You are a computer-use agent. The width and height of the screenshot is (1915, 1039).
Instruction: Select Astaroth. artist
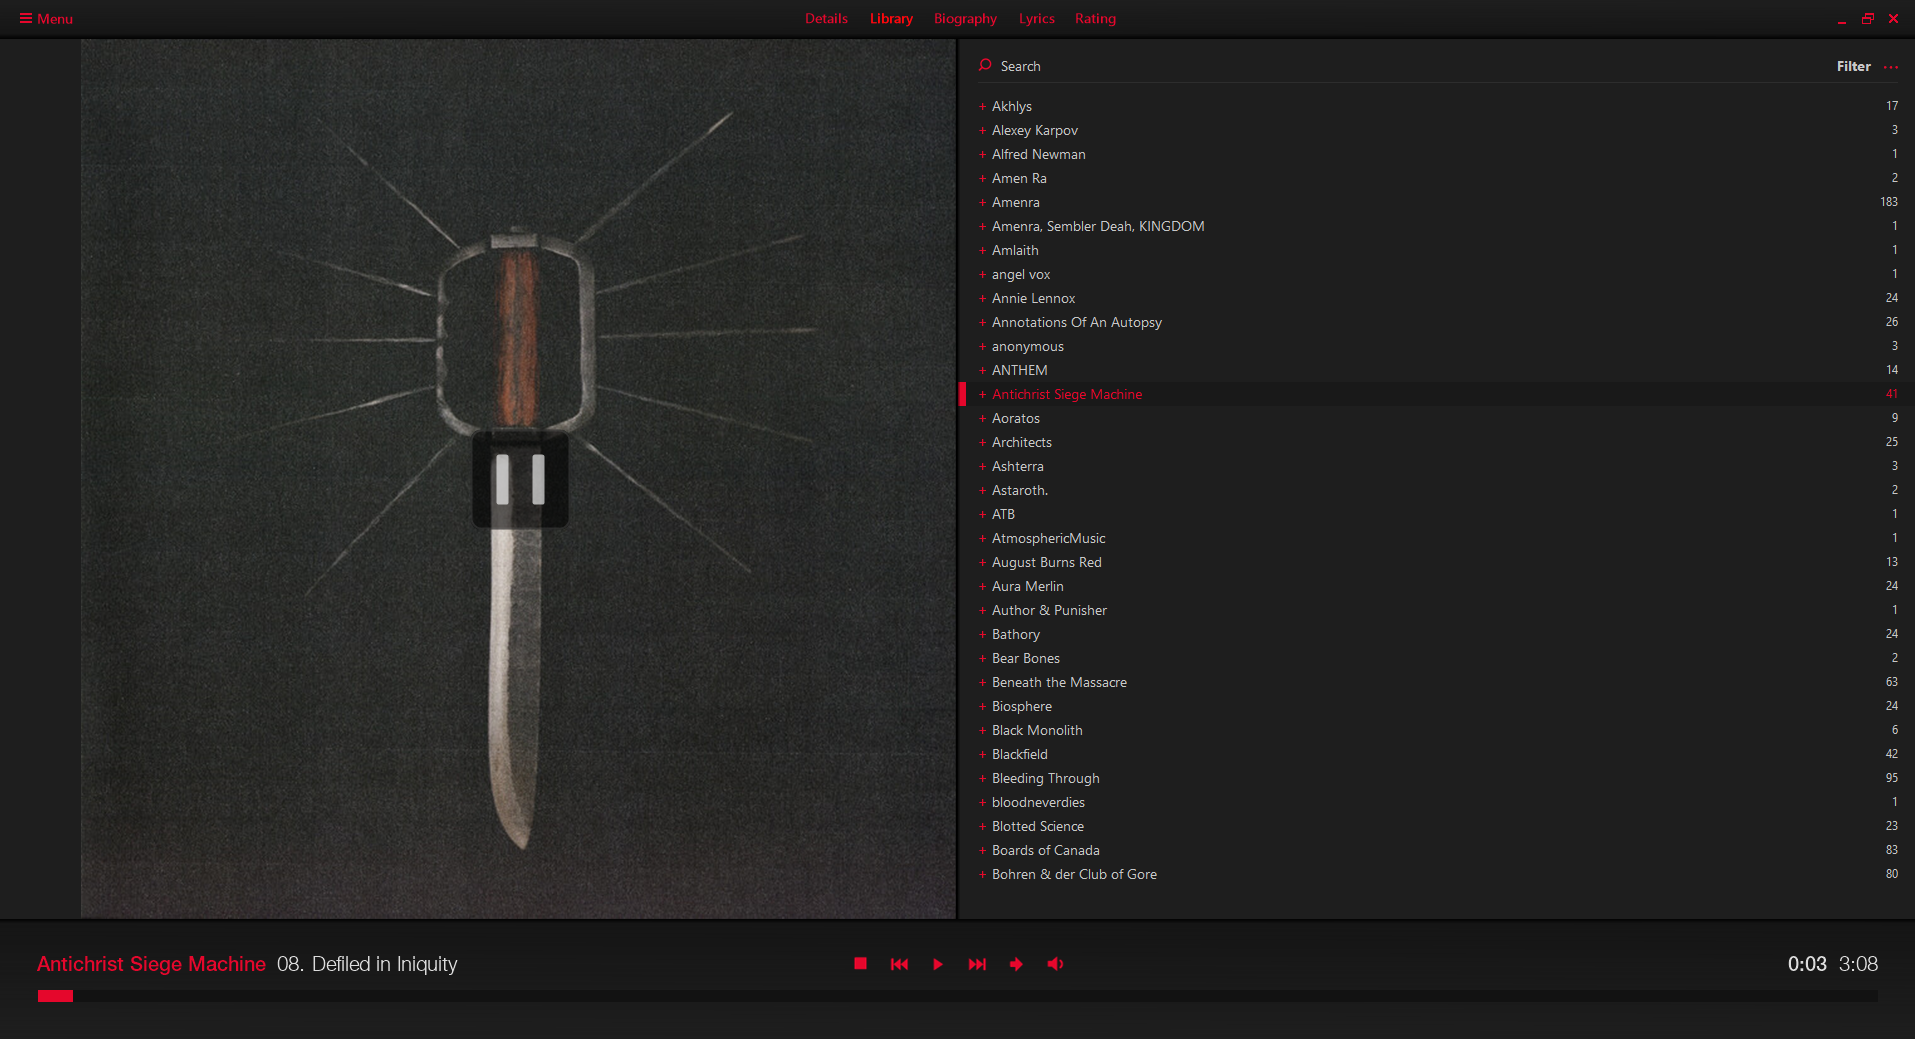1019,490
